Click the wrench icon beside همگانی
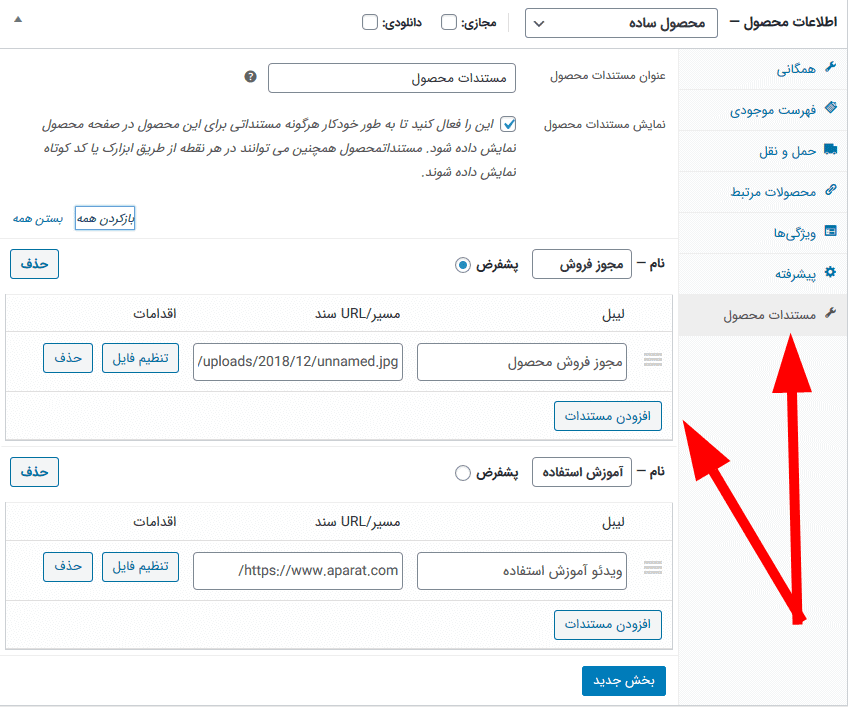The width and height of the screenshot is (848, 707). (x=830, y=68)
